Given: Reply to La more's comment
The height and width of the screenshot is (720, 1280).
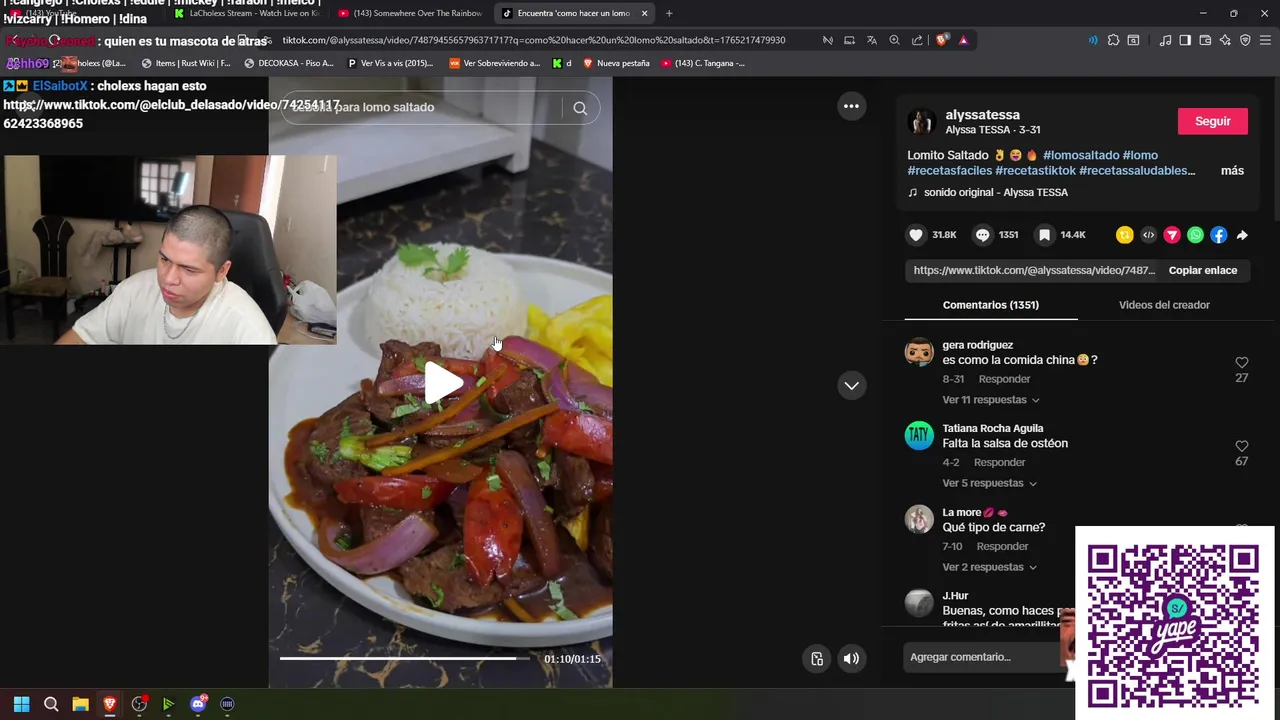Looking at the screenshot, I should (x=1002, y=546).
